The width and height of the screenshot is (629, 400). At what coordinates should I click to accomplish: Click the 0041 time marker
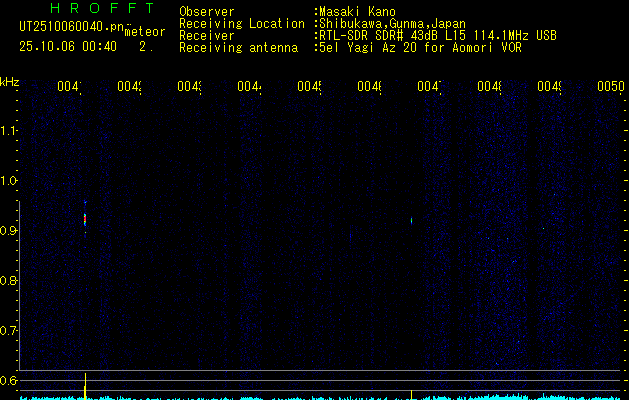tap(69, 86)
